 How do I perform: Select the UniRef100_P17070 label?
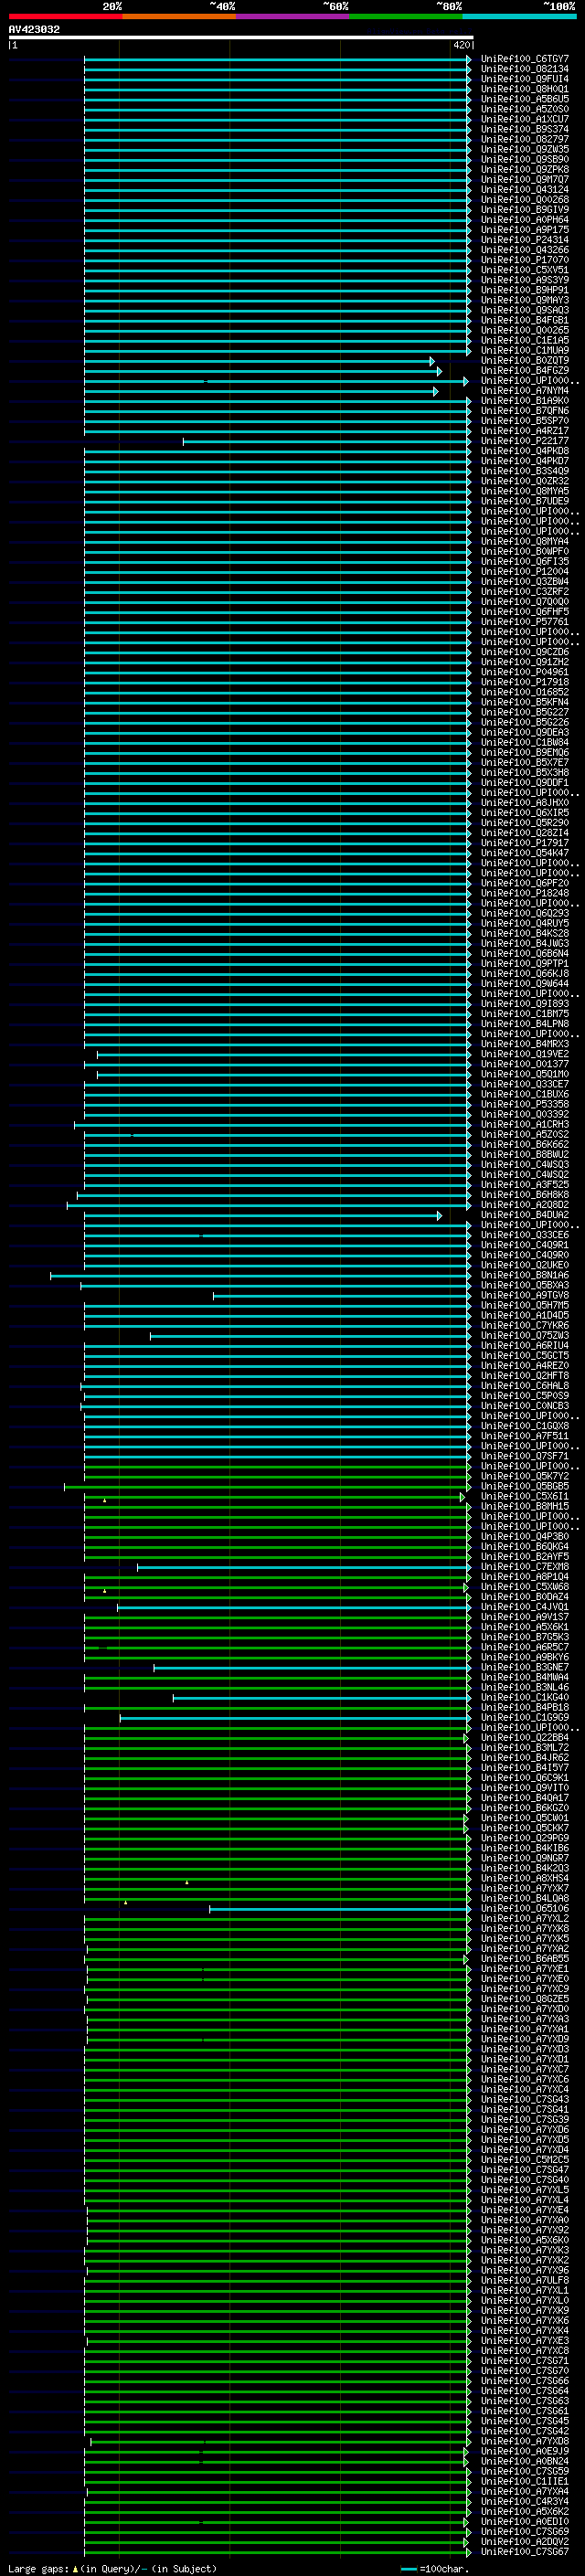(x=524, y=260)
